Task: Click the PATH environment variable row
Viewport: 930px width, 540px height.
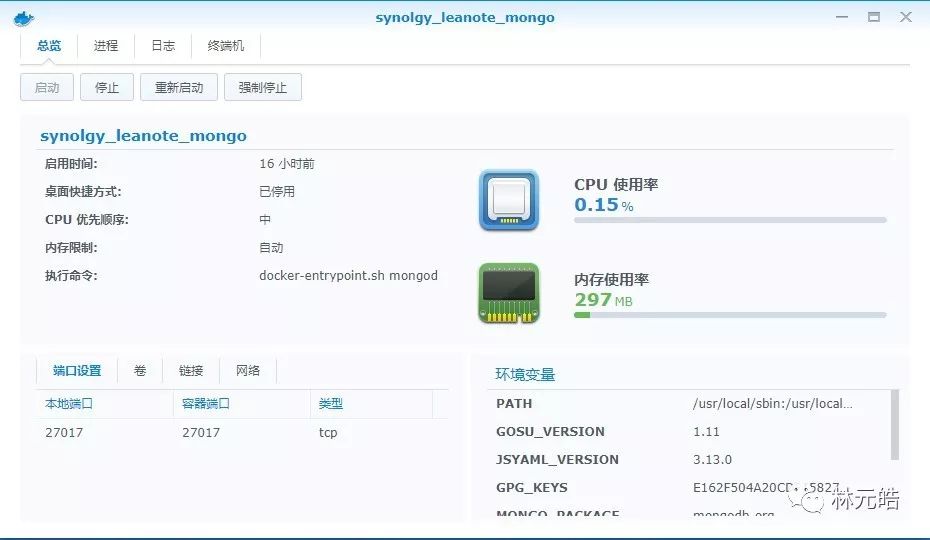Action: point(688,404)
